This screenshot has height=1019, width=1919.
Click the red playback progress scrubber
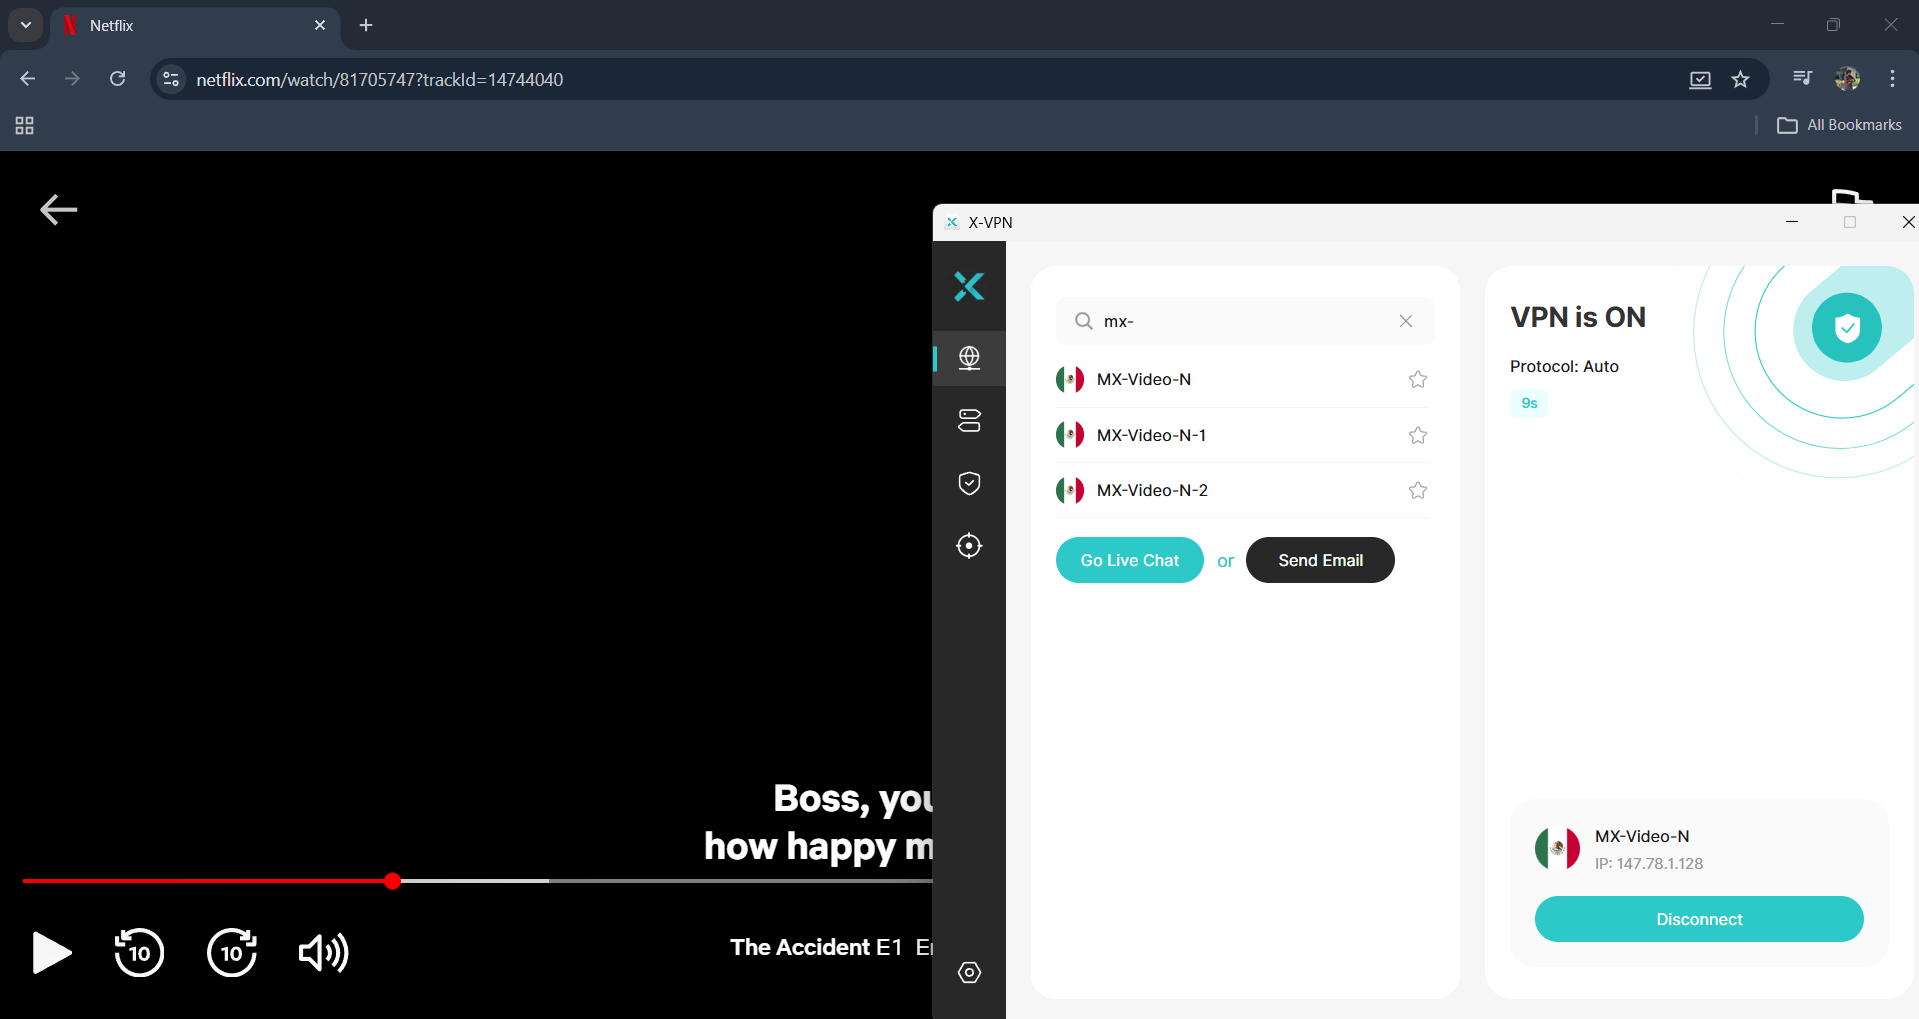[393, 881]
